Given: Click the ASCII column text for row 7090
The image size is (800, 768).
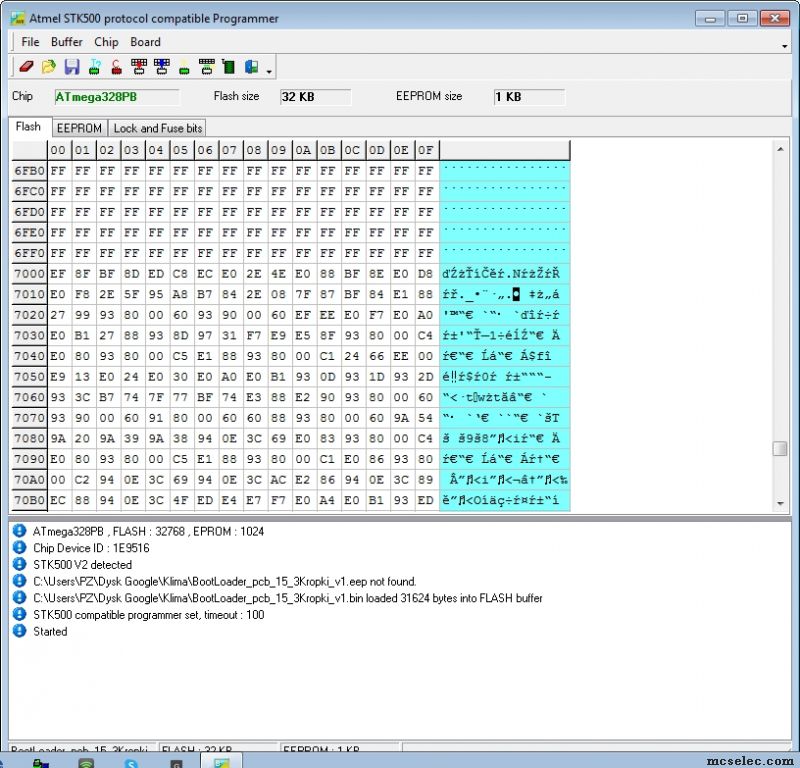Looking at the screenshot, I should coord(505,459).
